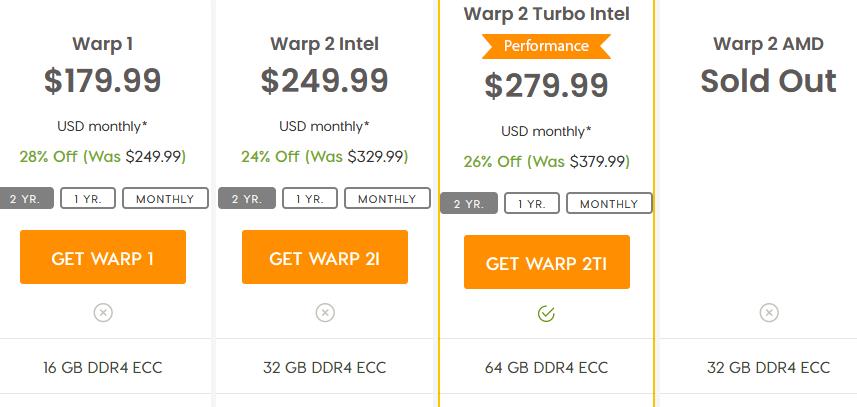Screen dimensions: 857x407
Task: Switch Warp 2 Intel to 1 YR. billing
Action: pos(310,198)
